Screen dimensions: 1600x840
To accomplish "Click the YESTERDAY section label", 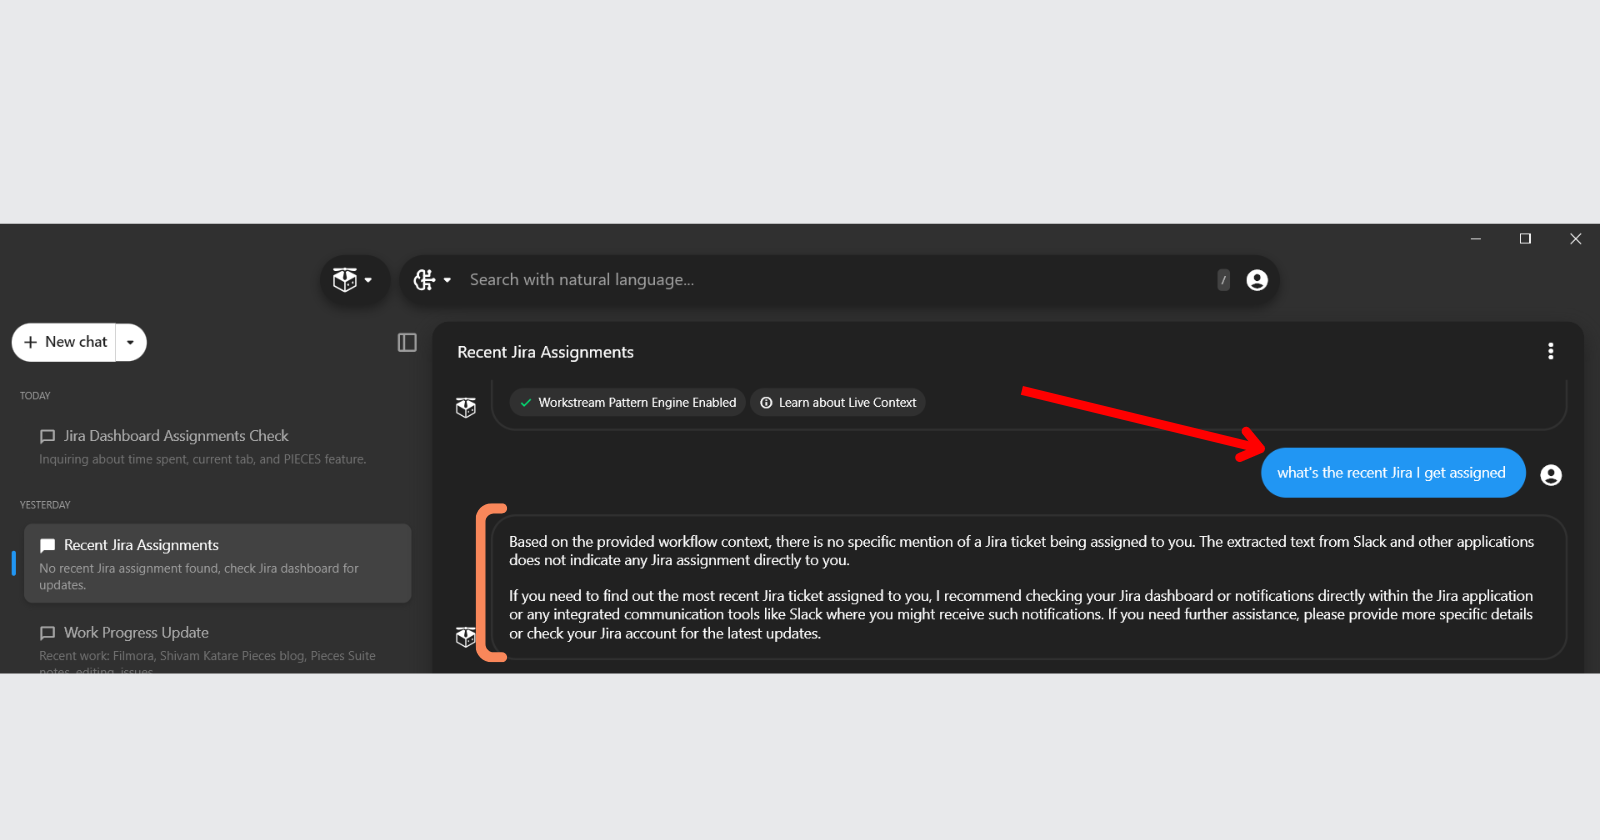I will click(x=45, y=505).
